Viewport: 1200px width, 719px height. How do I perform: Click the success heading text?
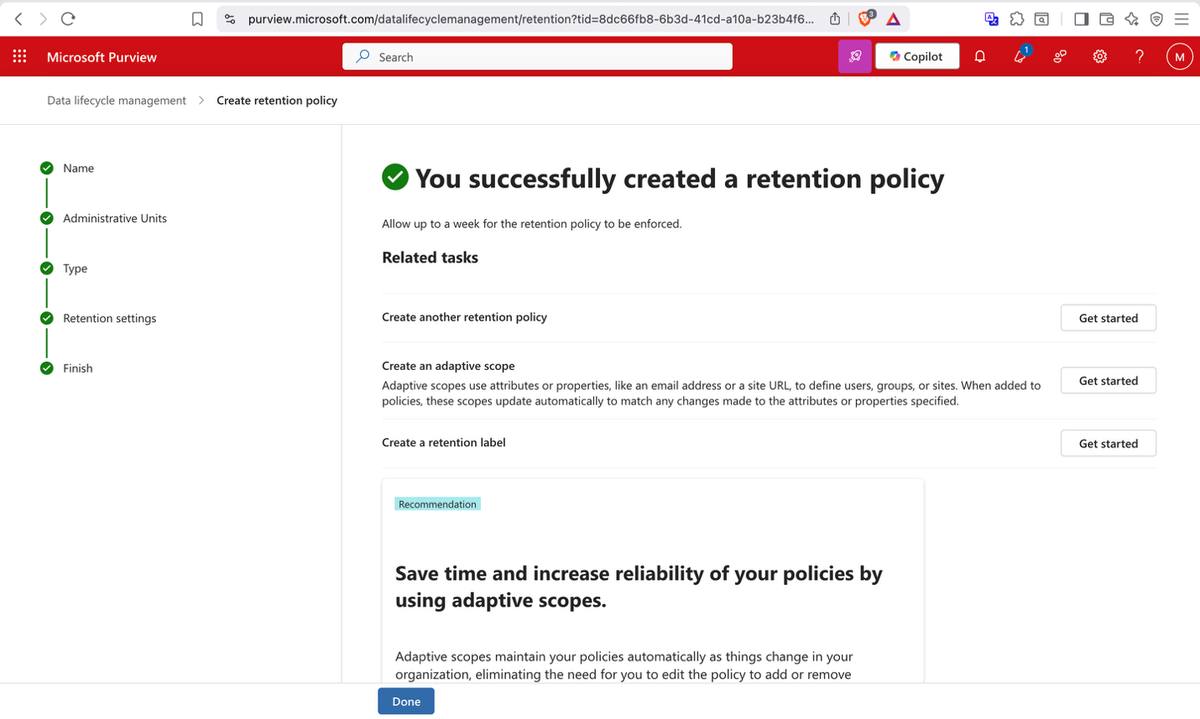click(x=679, y=178)
